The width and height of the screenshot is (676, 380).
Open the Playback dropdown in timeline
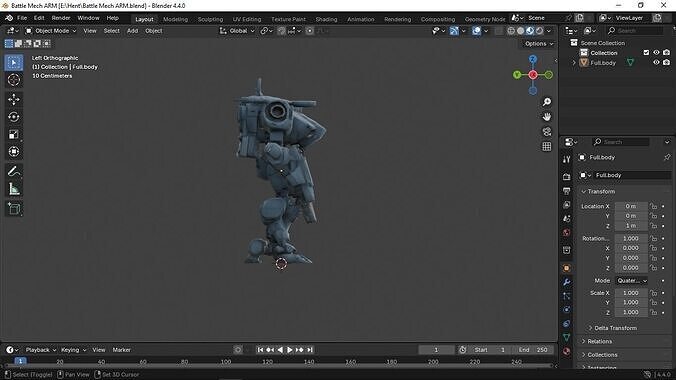tap(41, 350)
